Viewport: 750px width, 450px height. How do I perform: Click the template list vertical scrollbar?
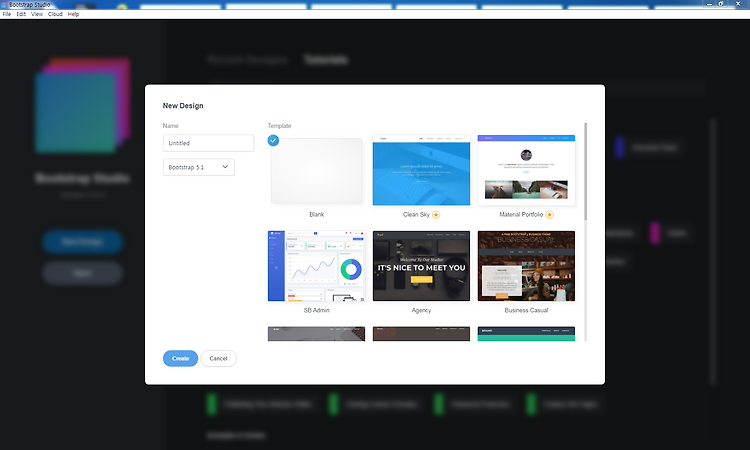coord(585,172)
